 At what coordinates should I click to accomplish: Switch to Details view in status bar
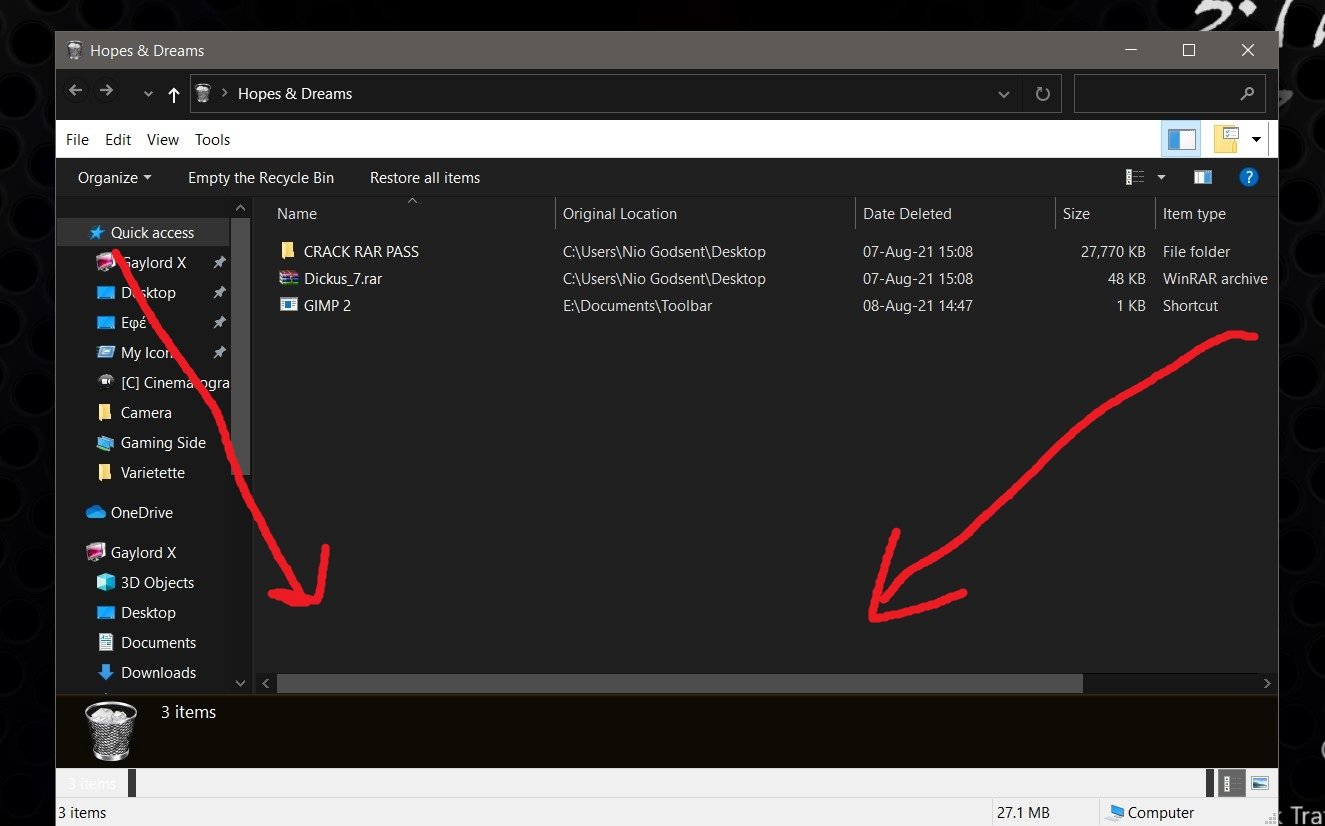[x=1234, y=783]
